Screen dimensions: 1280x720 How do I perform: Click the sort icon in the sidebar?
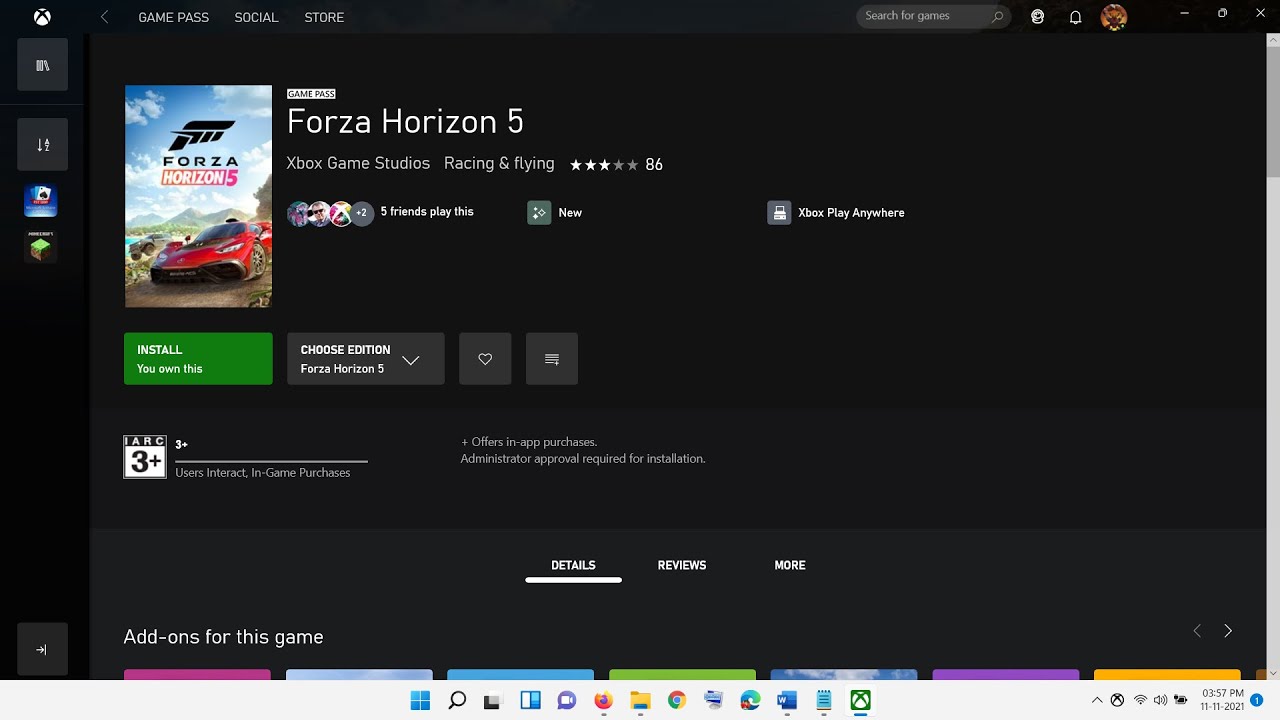click(x=42, y=144)
